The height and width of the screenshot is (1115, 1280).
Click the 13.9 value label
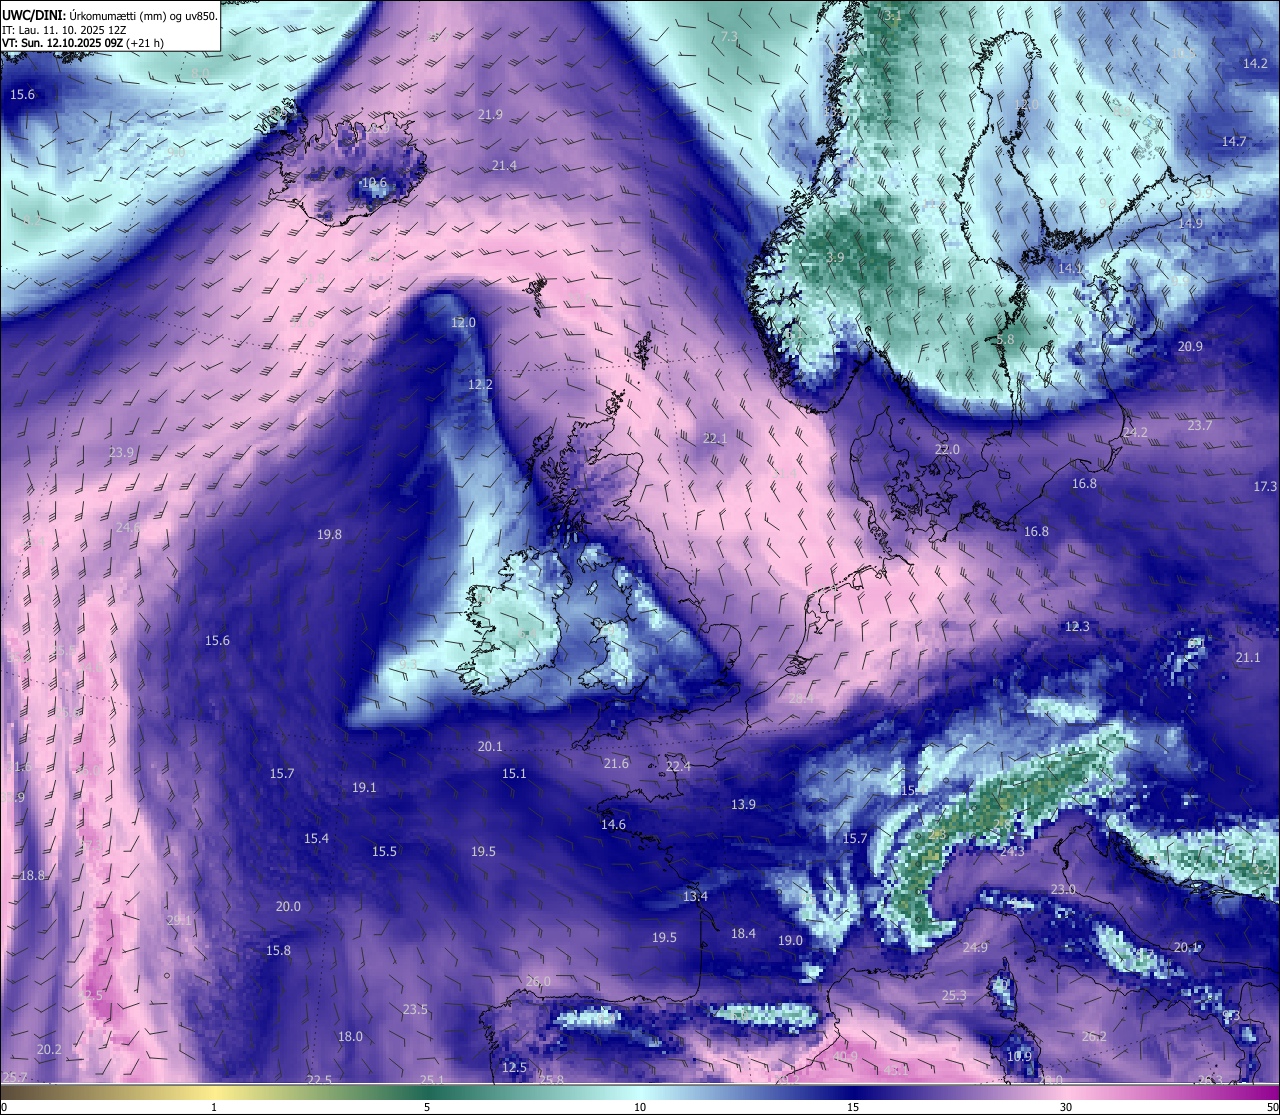(743, 805)
